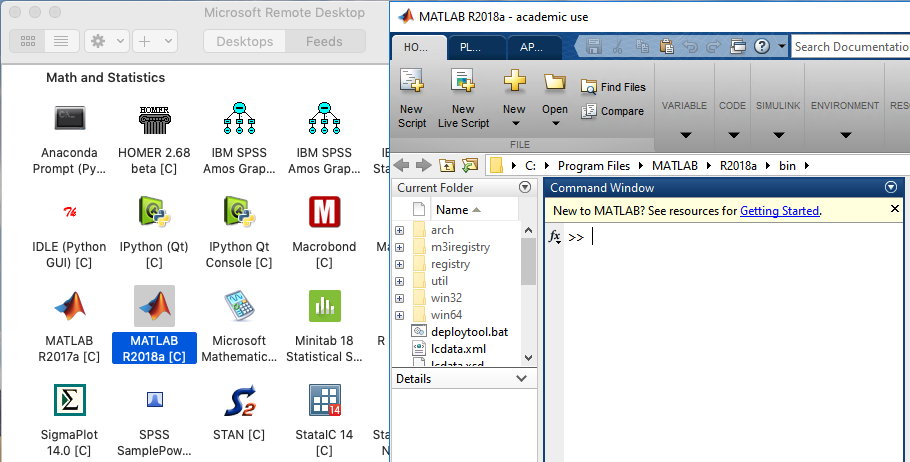Switch Remote Desktop to list view
Screen dimensions: 910x462
61,41
